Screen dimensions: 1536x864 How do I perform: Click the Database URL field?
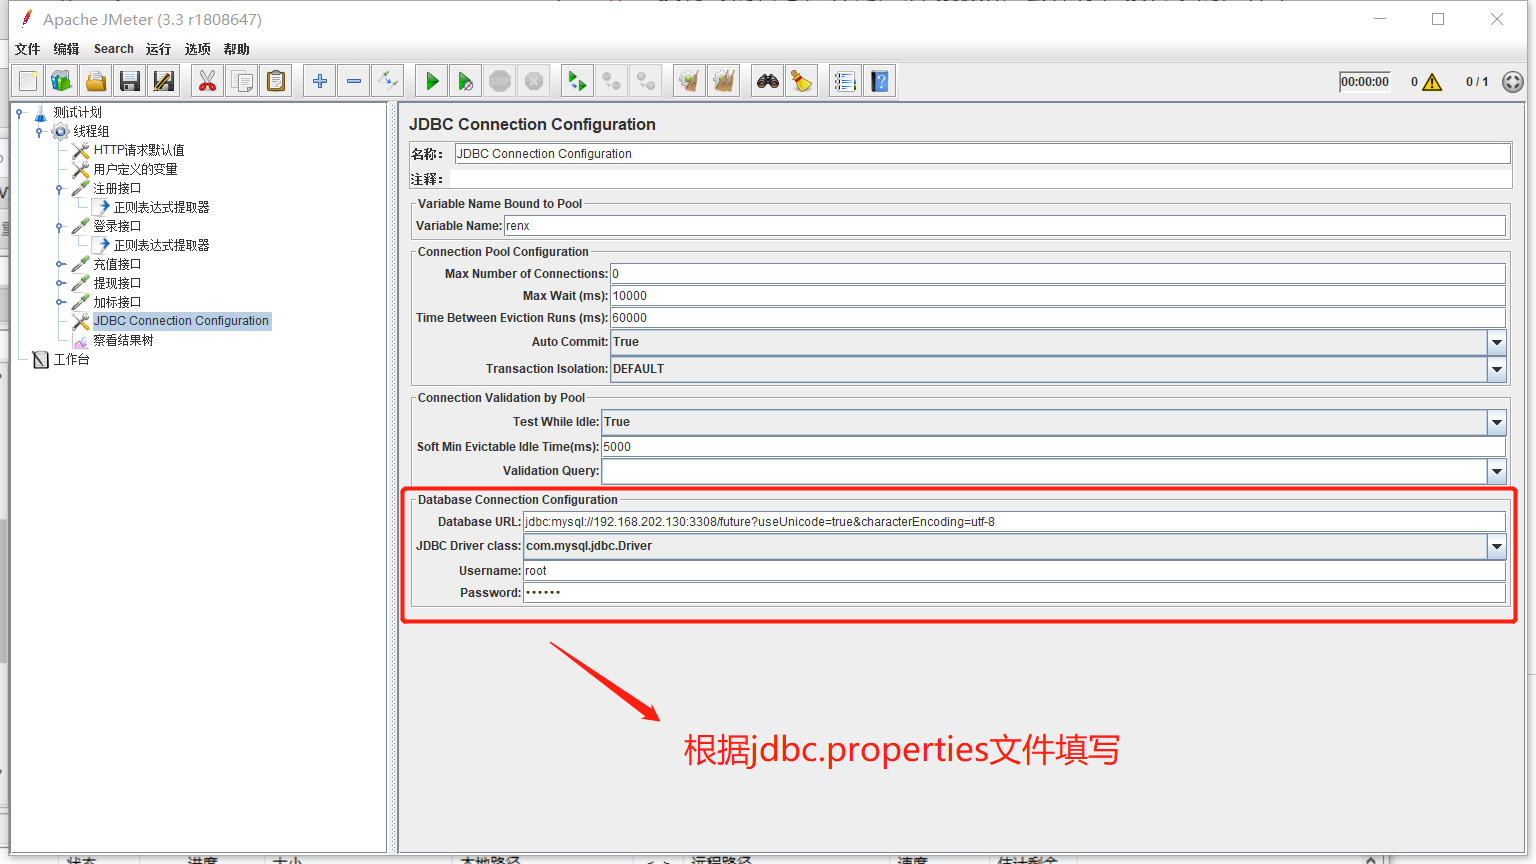1014,522
